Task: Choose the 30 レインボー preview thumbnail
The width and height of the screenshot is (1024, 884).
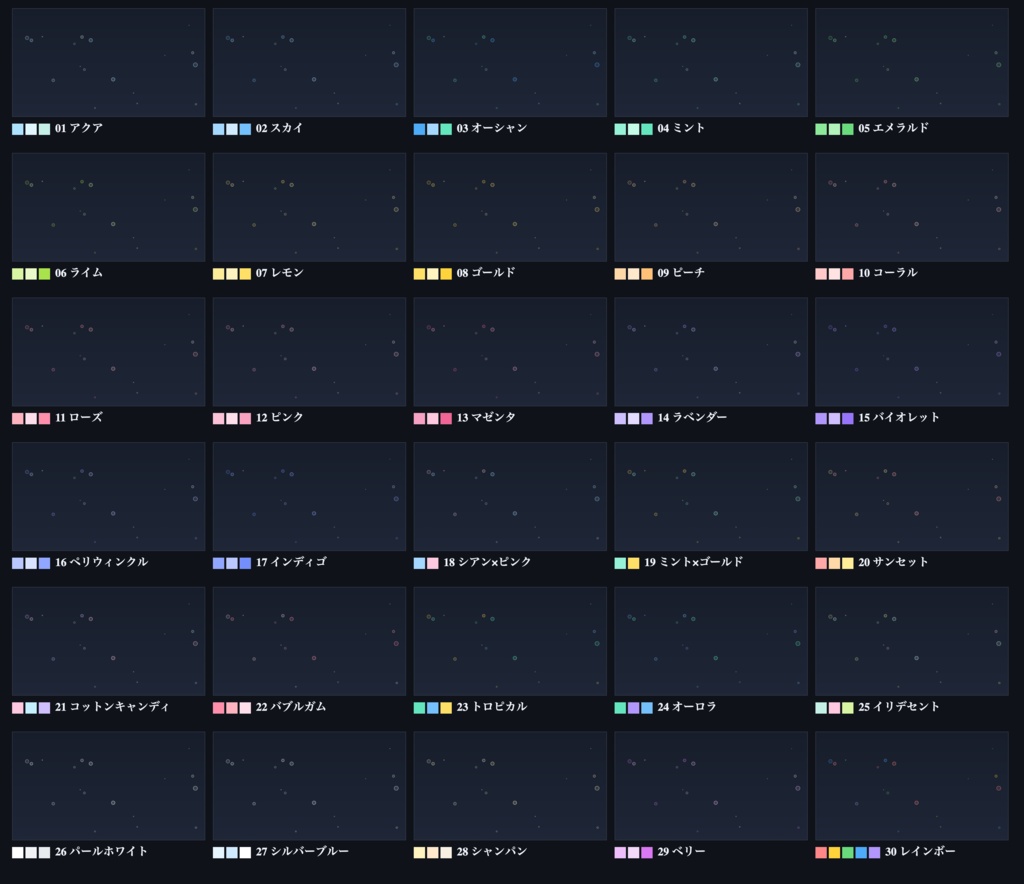Action: pyautogui.click(x=912, y=786)
